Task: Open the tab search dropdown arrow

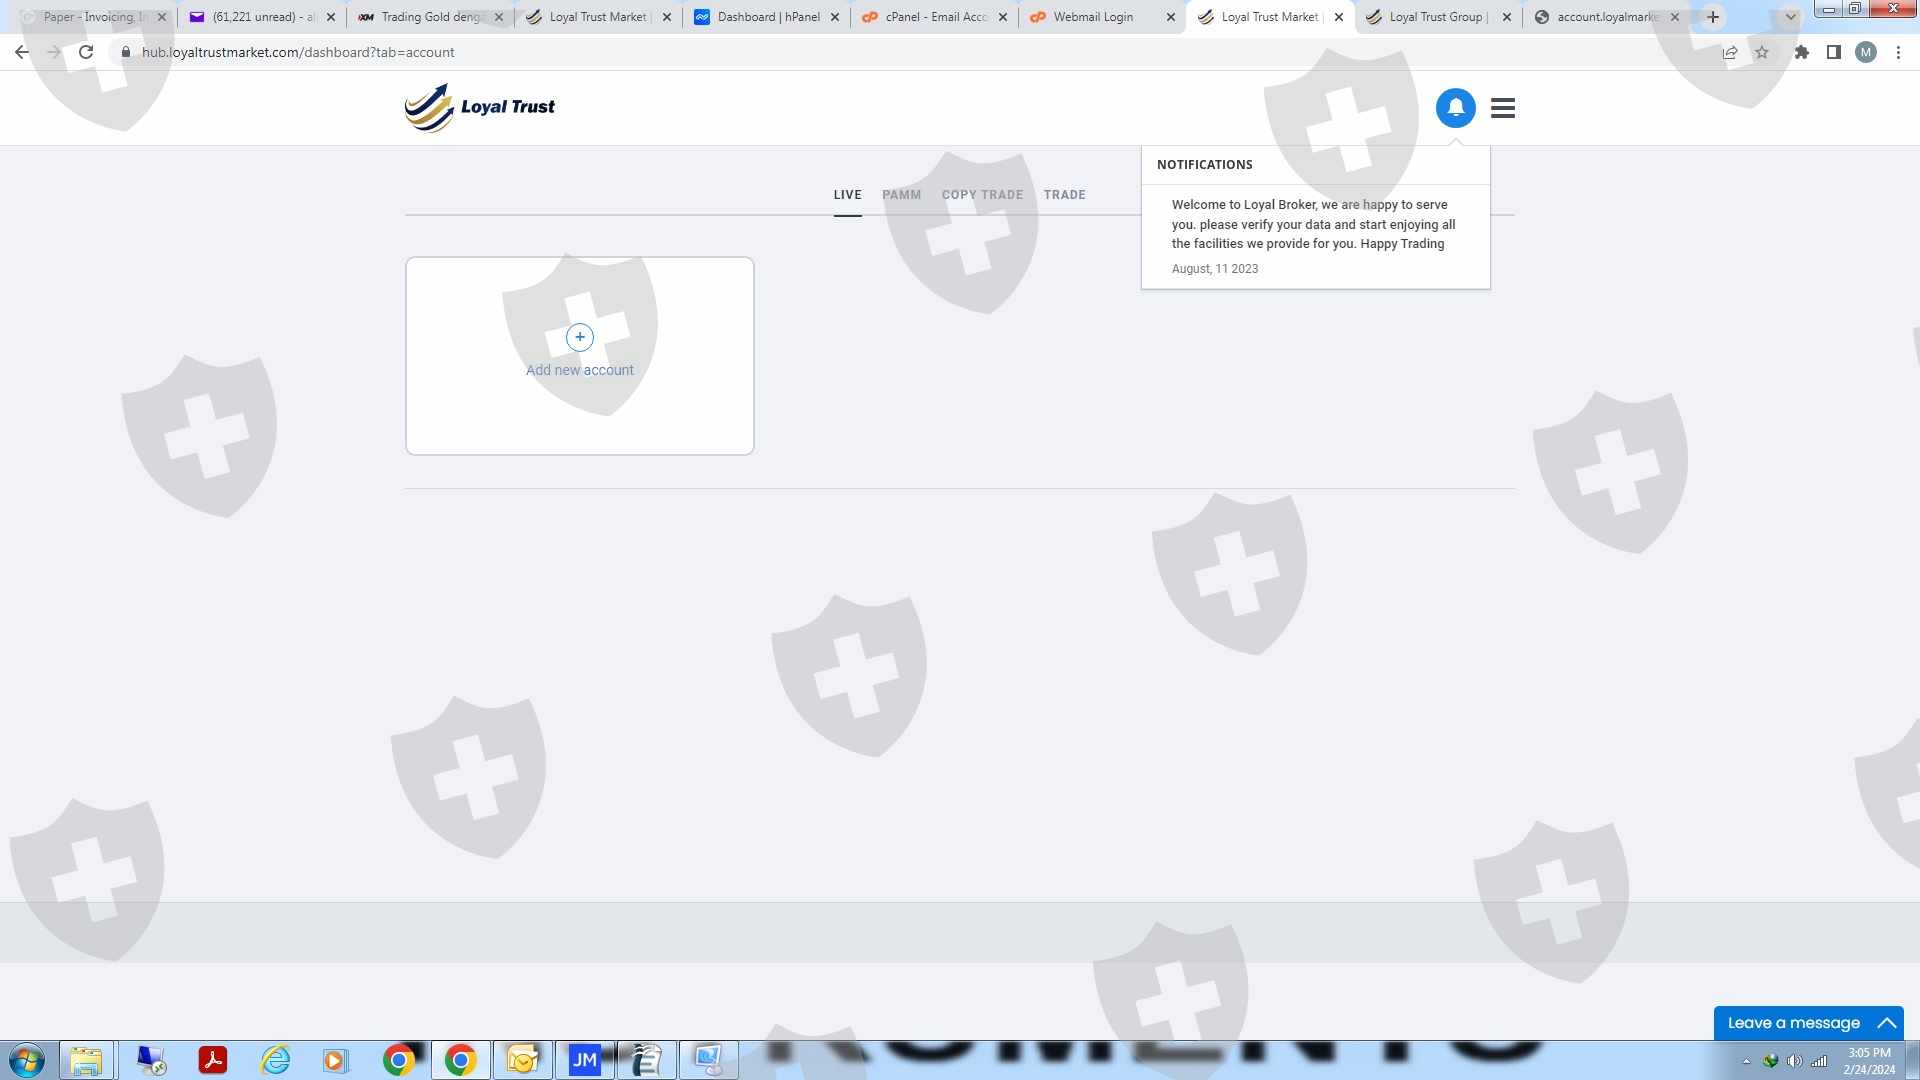Action: tap(1790, 17)
